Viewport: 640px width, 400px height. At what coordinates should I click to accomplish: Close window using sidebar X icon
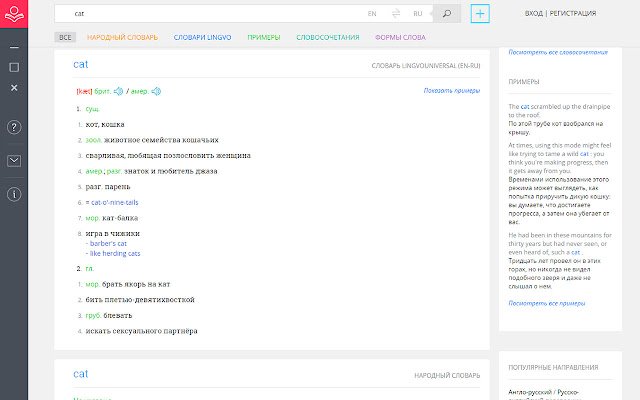pyautogui.click(x=14, y=88)
